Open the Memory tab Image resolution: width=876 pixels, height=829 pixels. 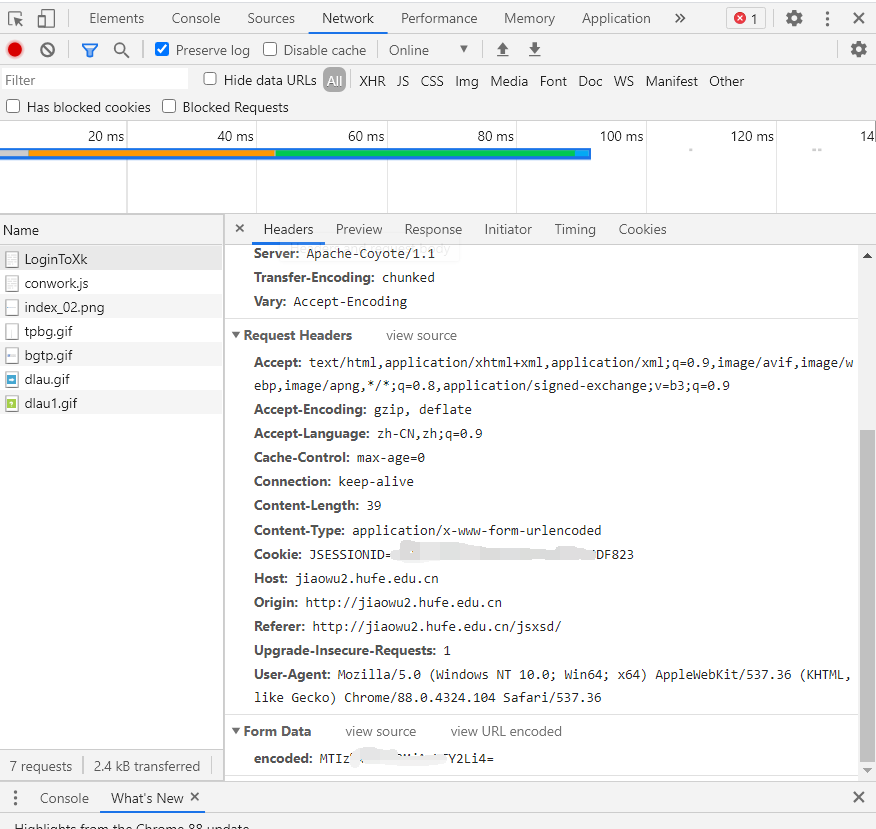tap(530, 18)
